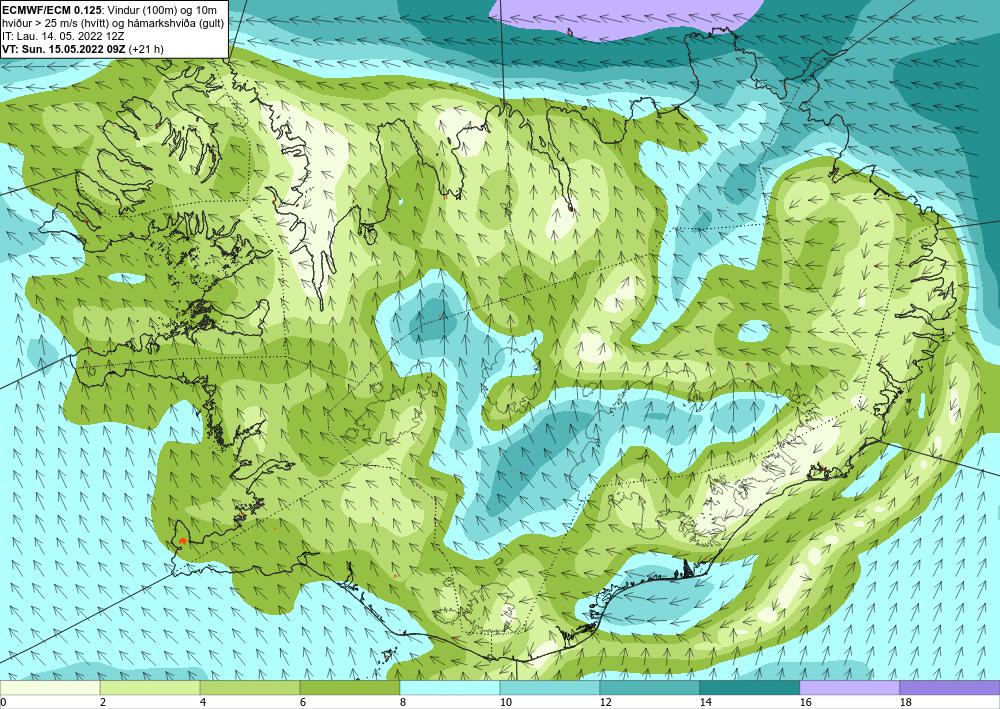This screenshot has width=1000, height=709.
Task: Click the purple legend swatch above 18 m/s
Action: (950, 688)
